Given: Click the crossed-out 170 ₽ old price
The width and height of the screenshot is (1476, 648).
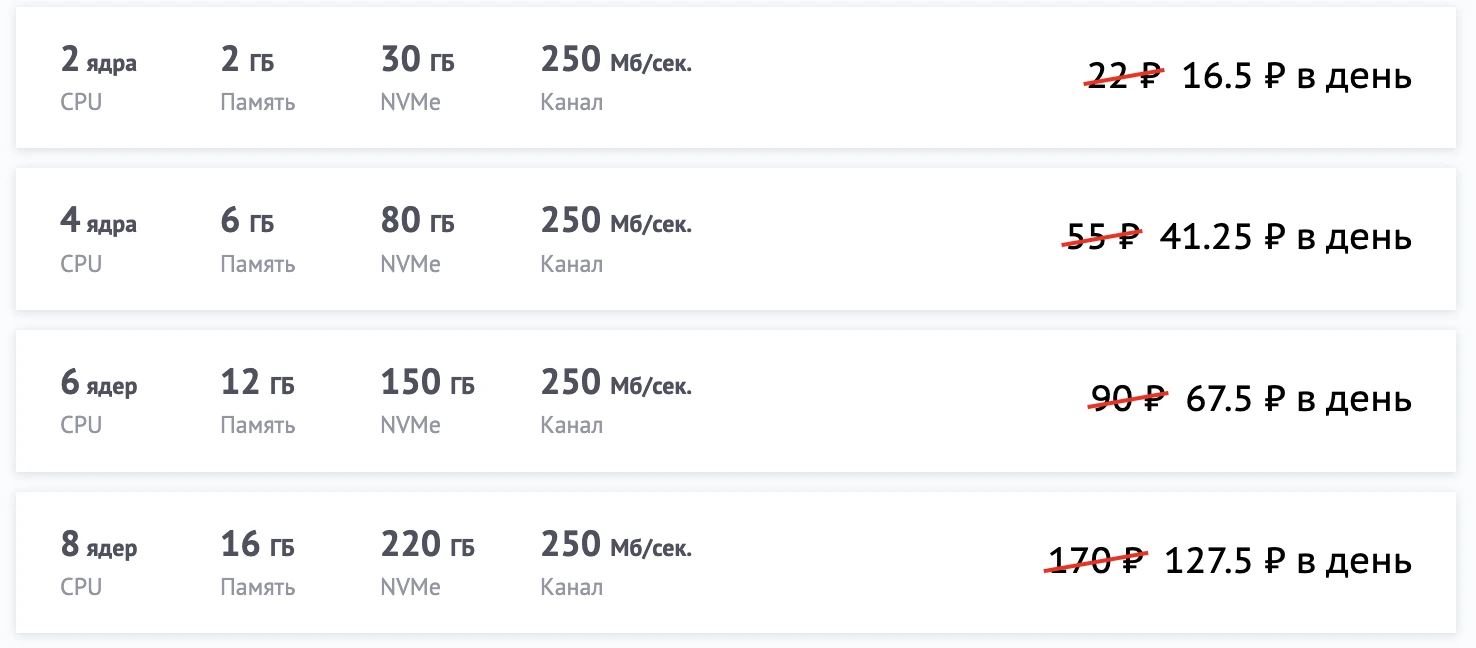Looking at the screenshot, I should pyautogui.click(x=1096, y=561).
